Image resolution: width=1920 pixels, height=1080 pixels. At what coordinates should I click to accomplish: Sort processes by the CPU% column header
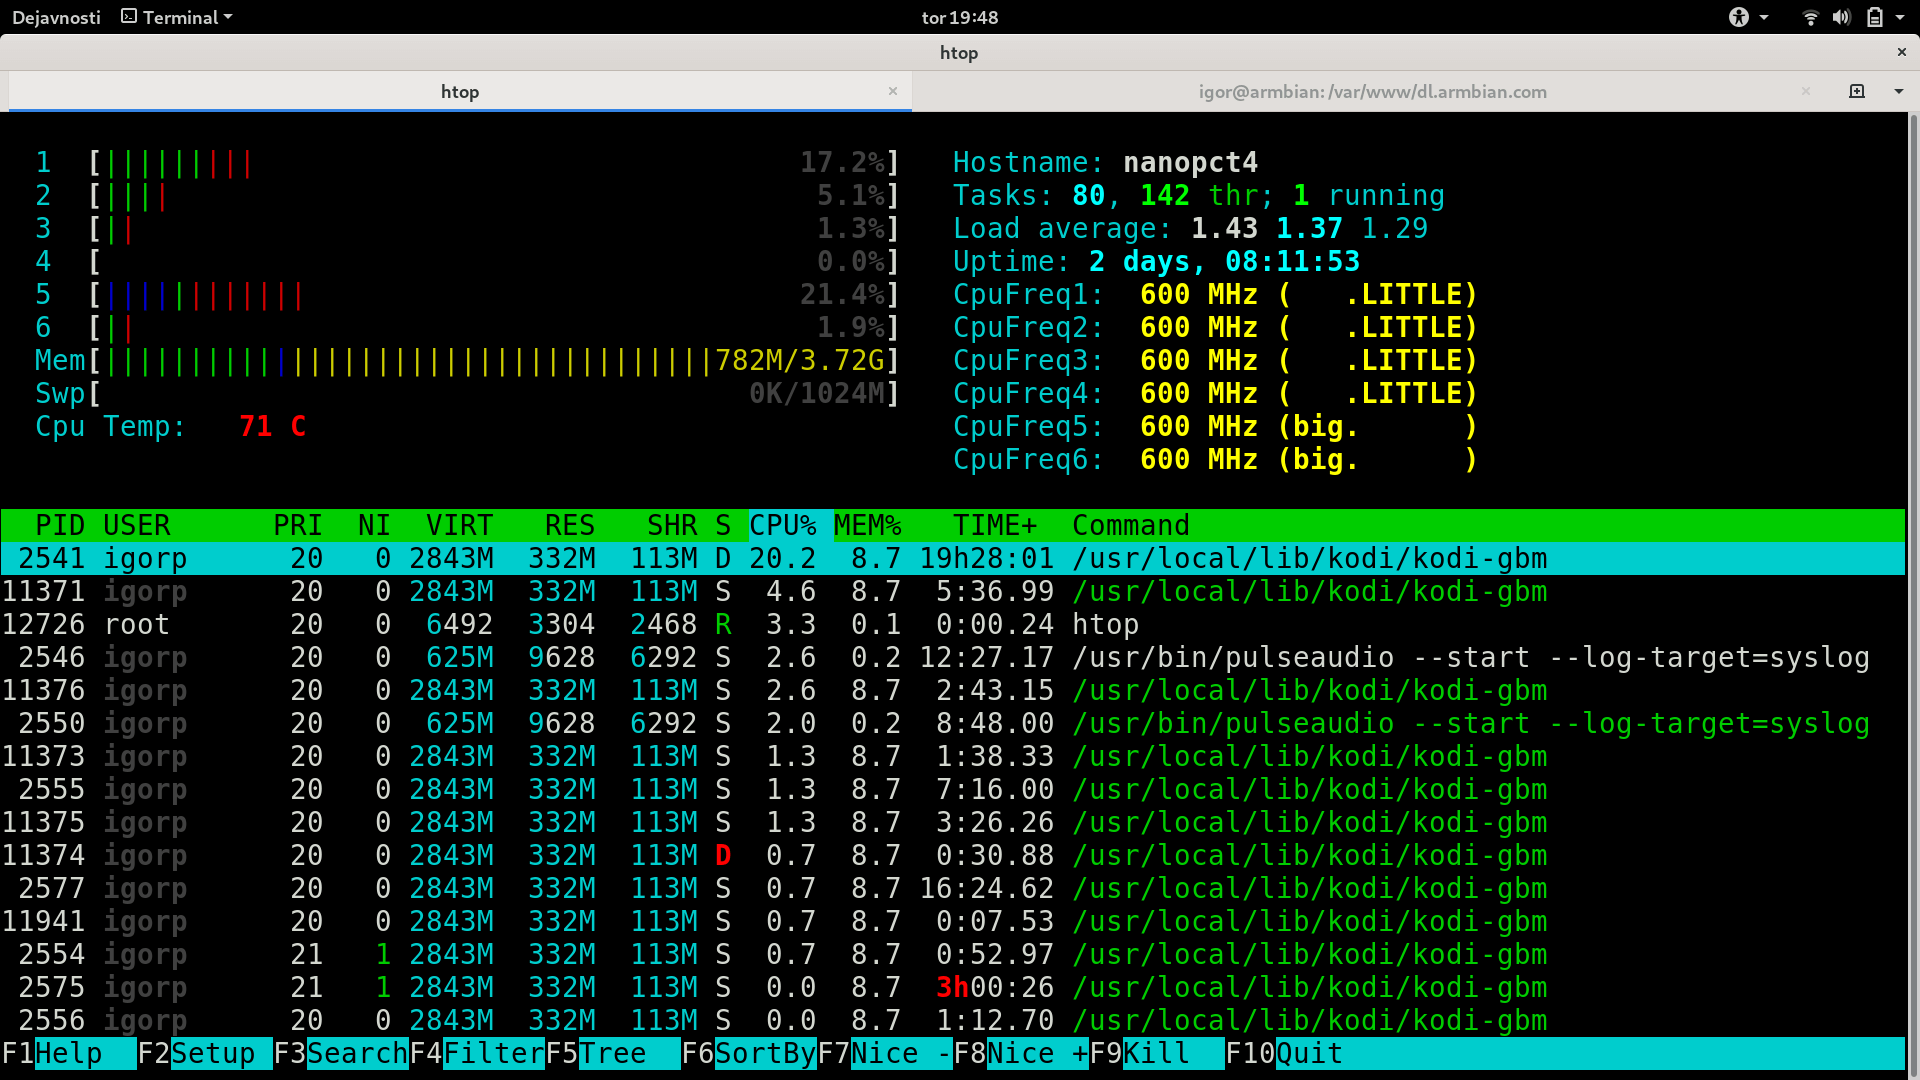click(782, 525)
